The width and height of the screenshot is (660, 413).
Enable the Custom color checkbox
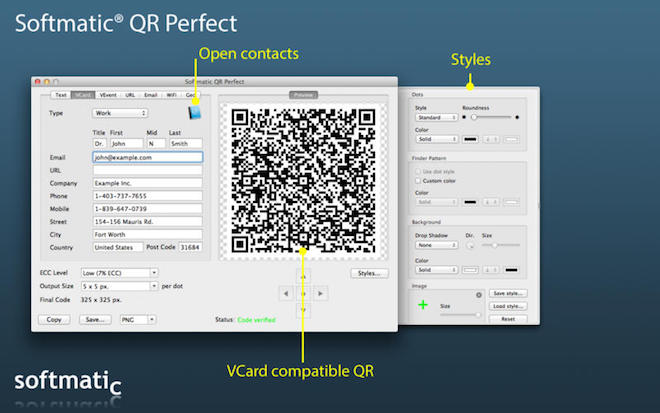coord(418,181)
